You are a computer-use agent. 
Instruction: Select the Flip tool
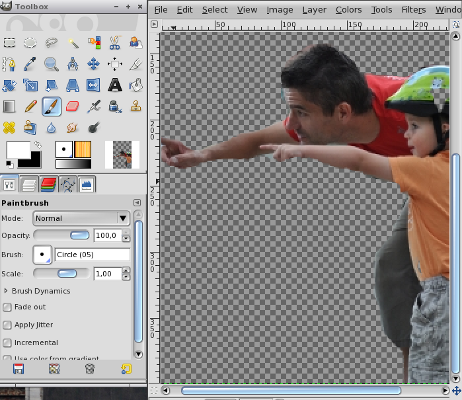pyautogui.click(x=94, y=85)
